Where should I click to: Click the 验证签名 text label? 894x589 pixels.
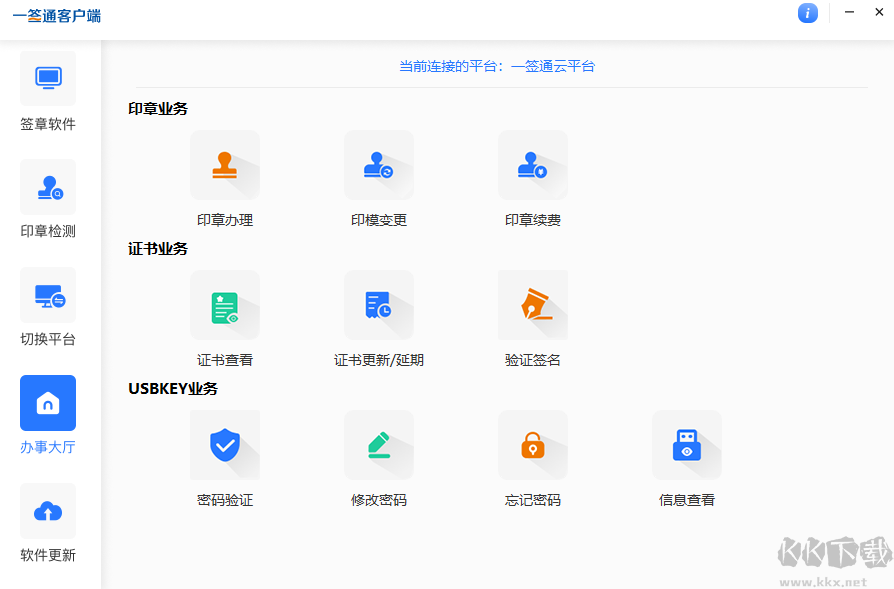coord(533,360)
